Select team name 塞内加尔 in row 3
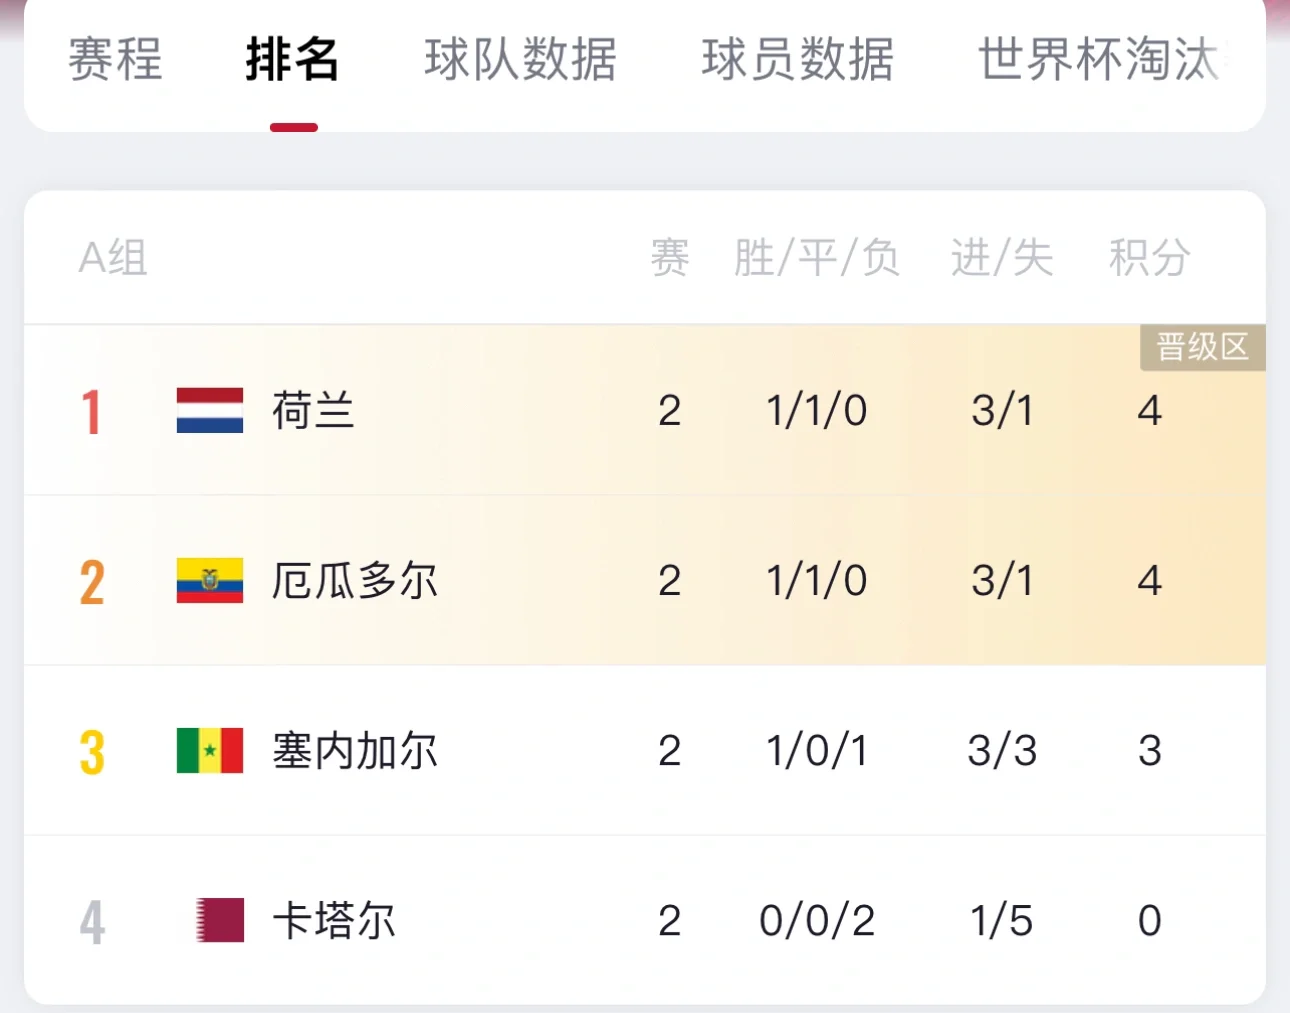Screen dimensions: 1290x1013 tap(355, 751)
